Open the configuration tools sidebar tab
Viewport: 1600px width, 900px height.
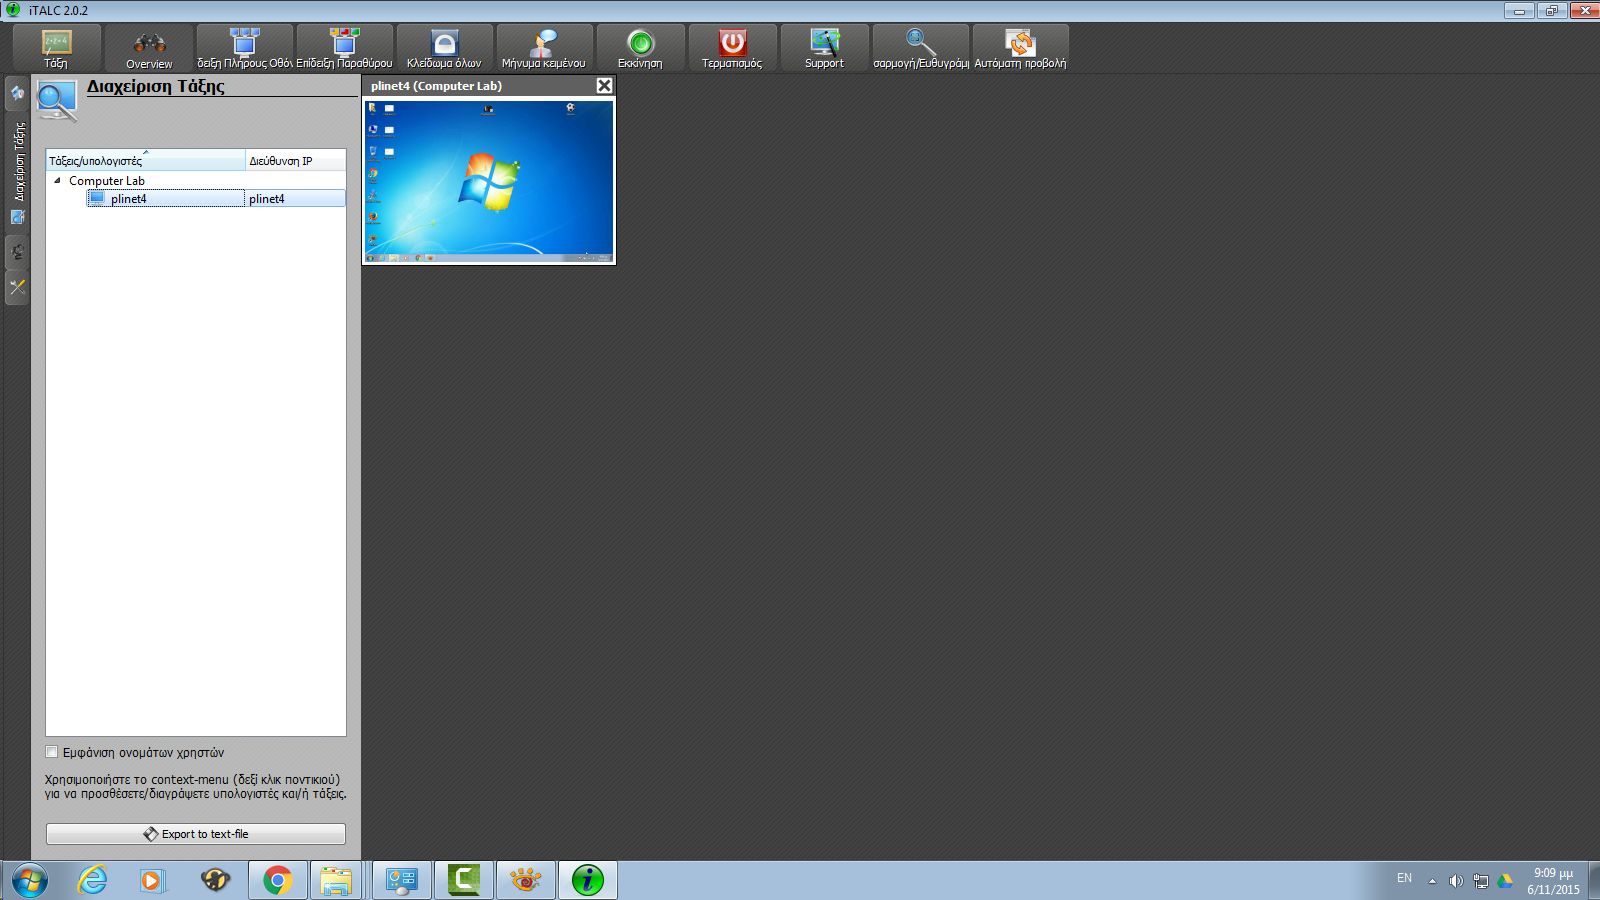click(17, 288)
